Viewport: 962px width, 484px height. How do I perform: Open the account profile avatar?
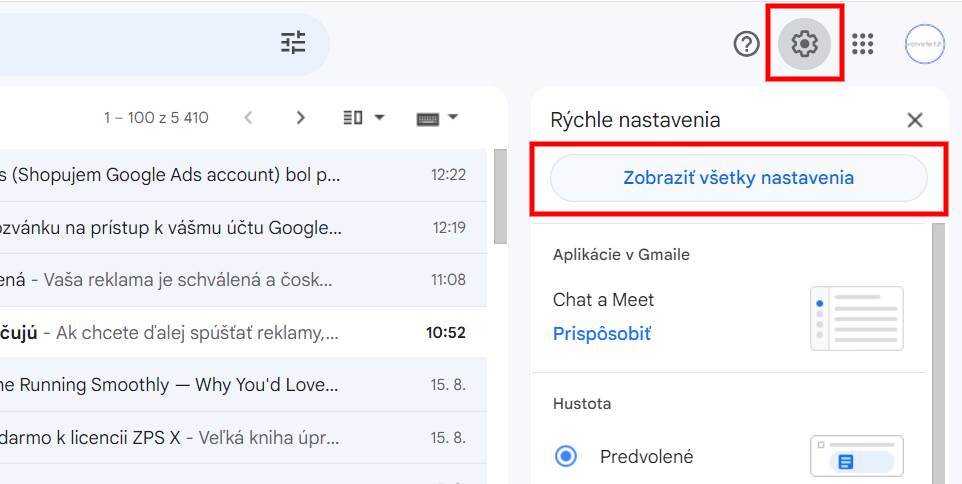click(925, 44)
